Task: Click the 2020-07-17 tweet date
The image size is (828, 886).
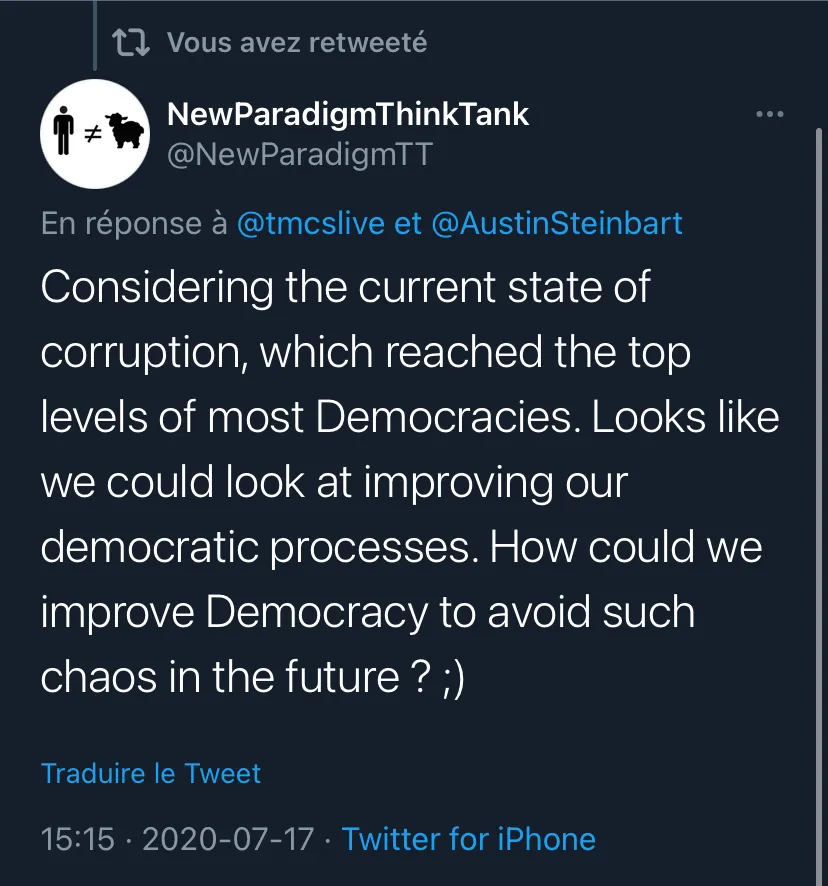Action: (x=228, y=839)
